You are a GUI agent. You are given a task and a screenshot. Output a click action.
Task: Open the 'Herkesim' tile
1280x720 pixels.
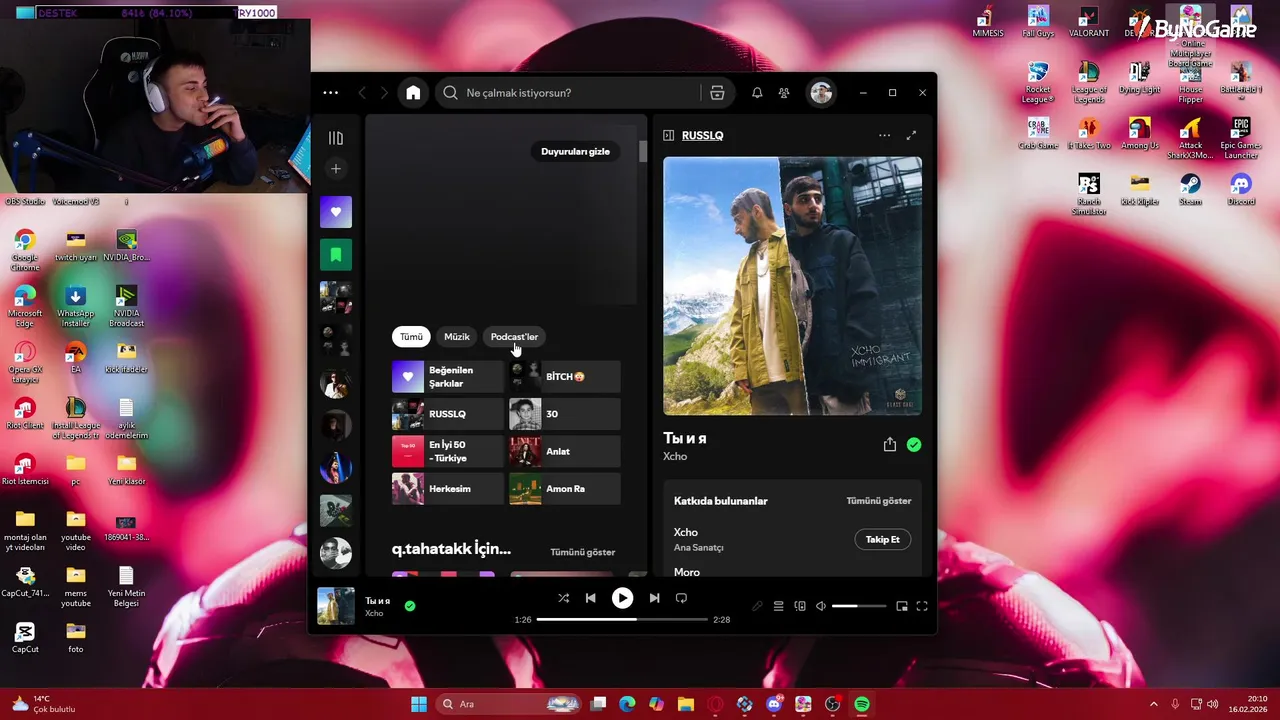point(447,489)
